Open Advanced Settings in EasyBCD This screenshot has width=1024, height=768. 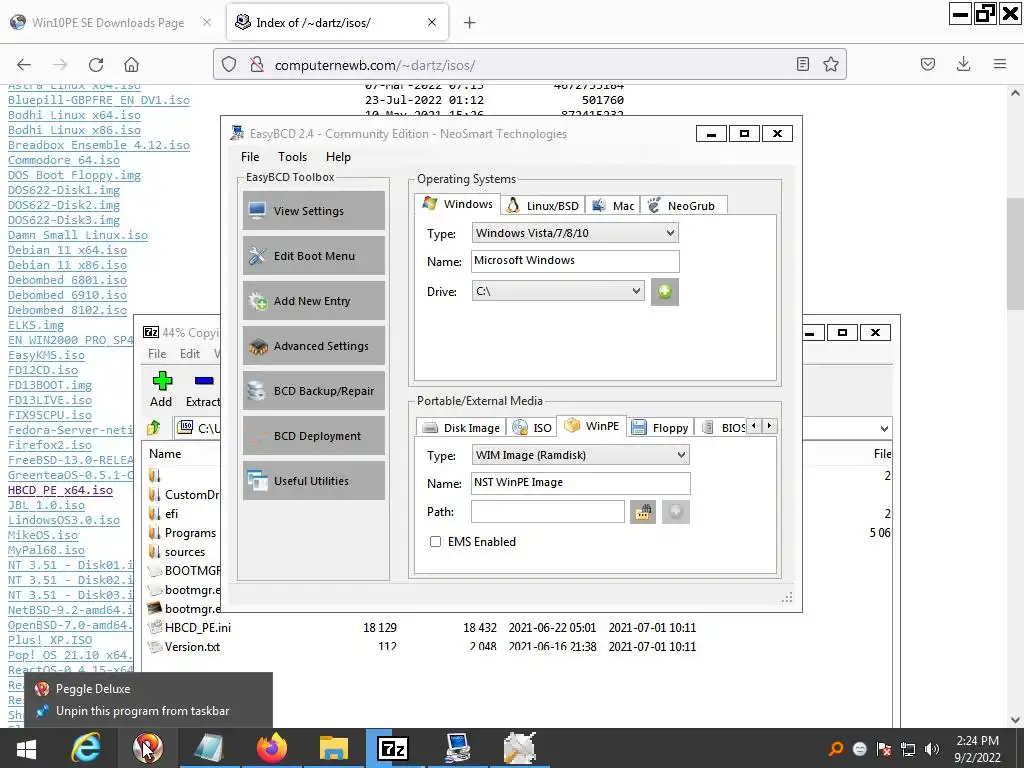tap(313, 345)
